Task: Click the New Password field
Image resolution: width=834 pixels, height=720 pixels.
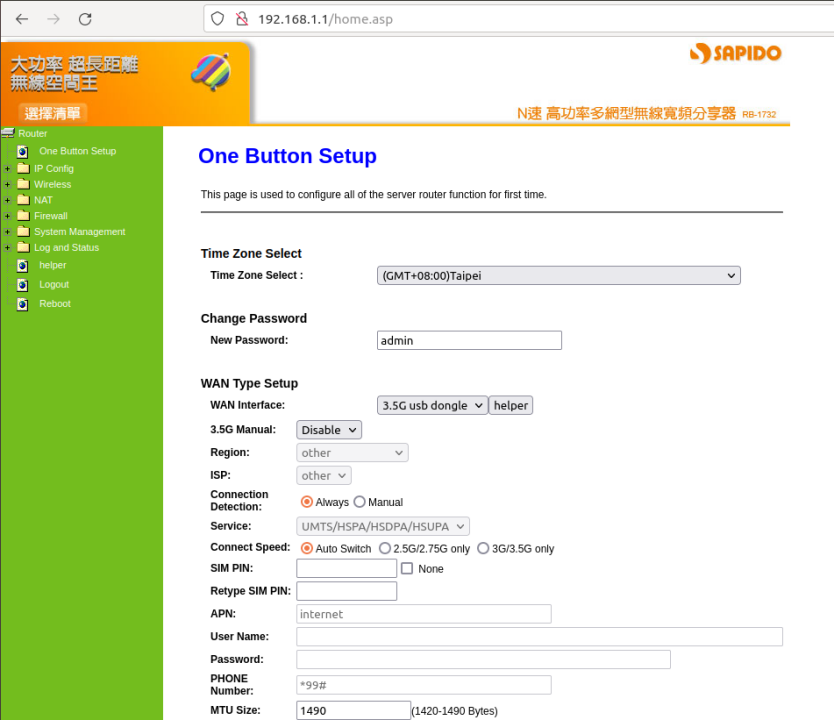Action: click(469, 340)
